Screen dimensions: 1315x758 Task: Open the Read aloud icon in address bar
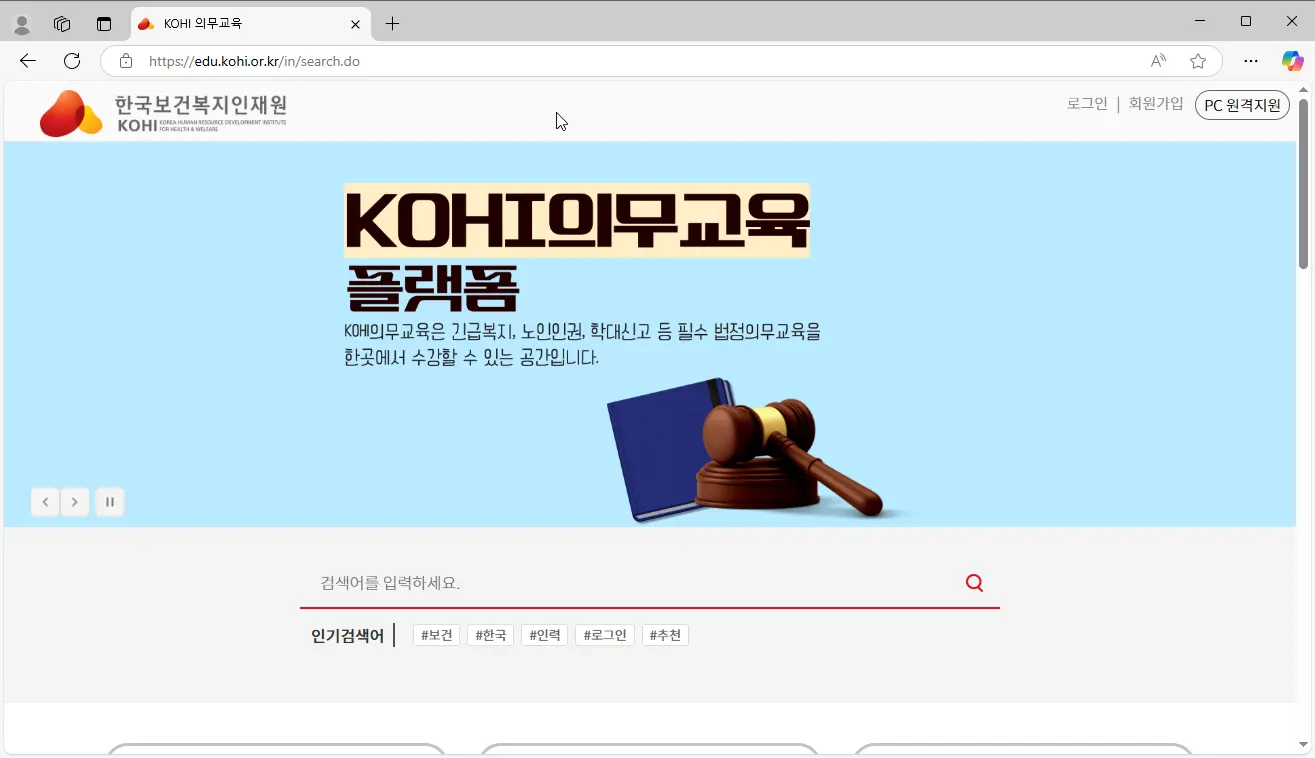coord(1158,61)
